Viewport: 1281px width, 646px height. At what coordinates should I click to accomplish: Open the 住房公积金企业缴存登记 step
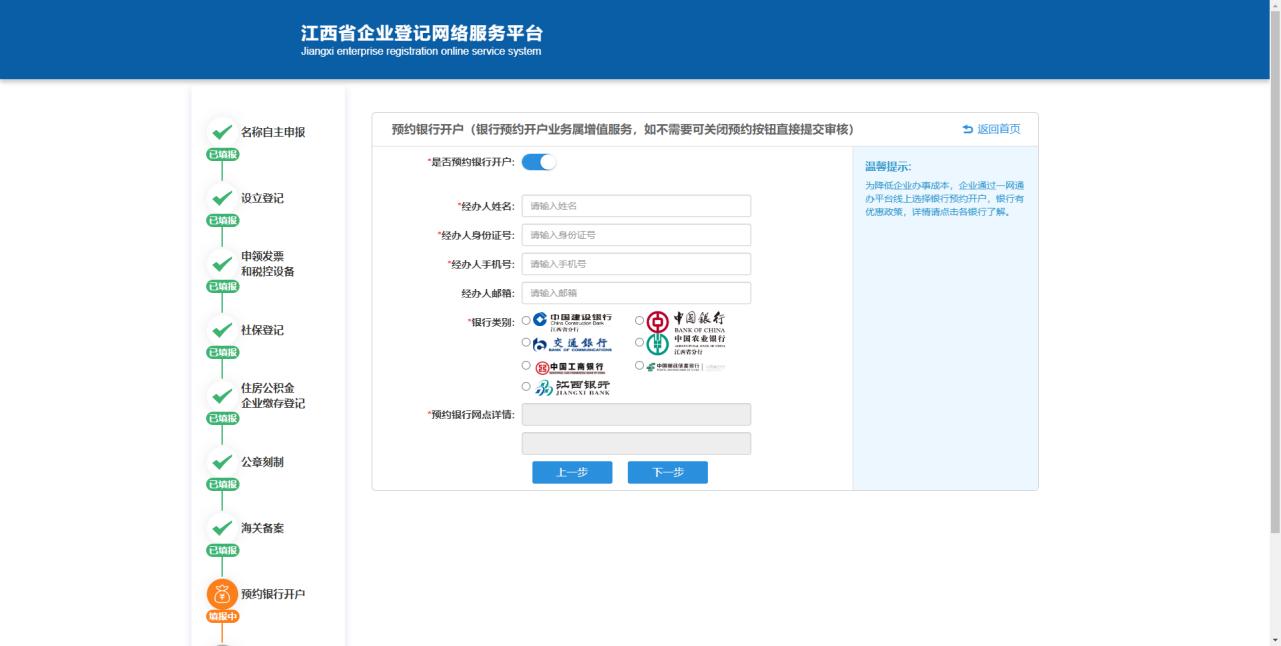pyautogui.click(x=272, y=396)
